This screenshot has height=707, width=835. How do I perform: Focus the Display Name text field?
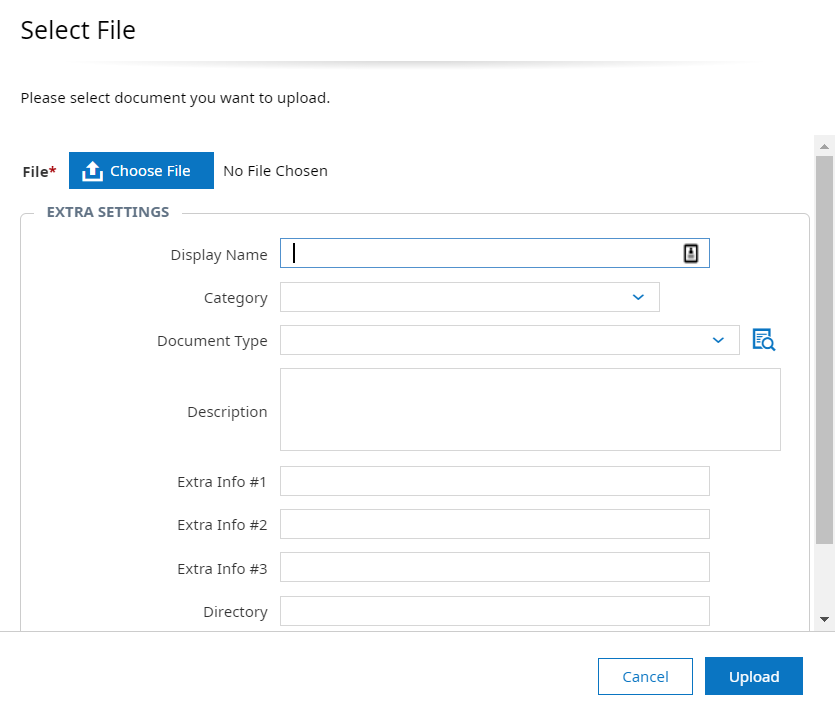pyautogui.click(x=480, y=254)
